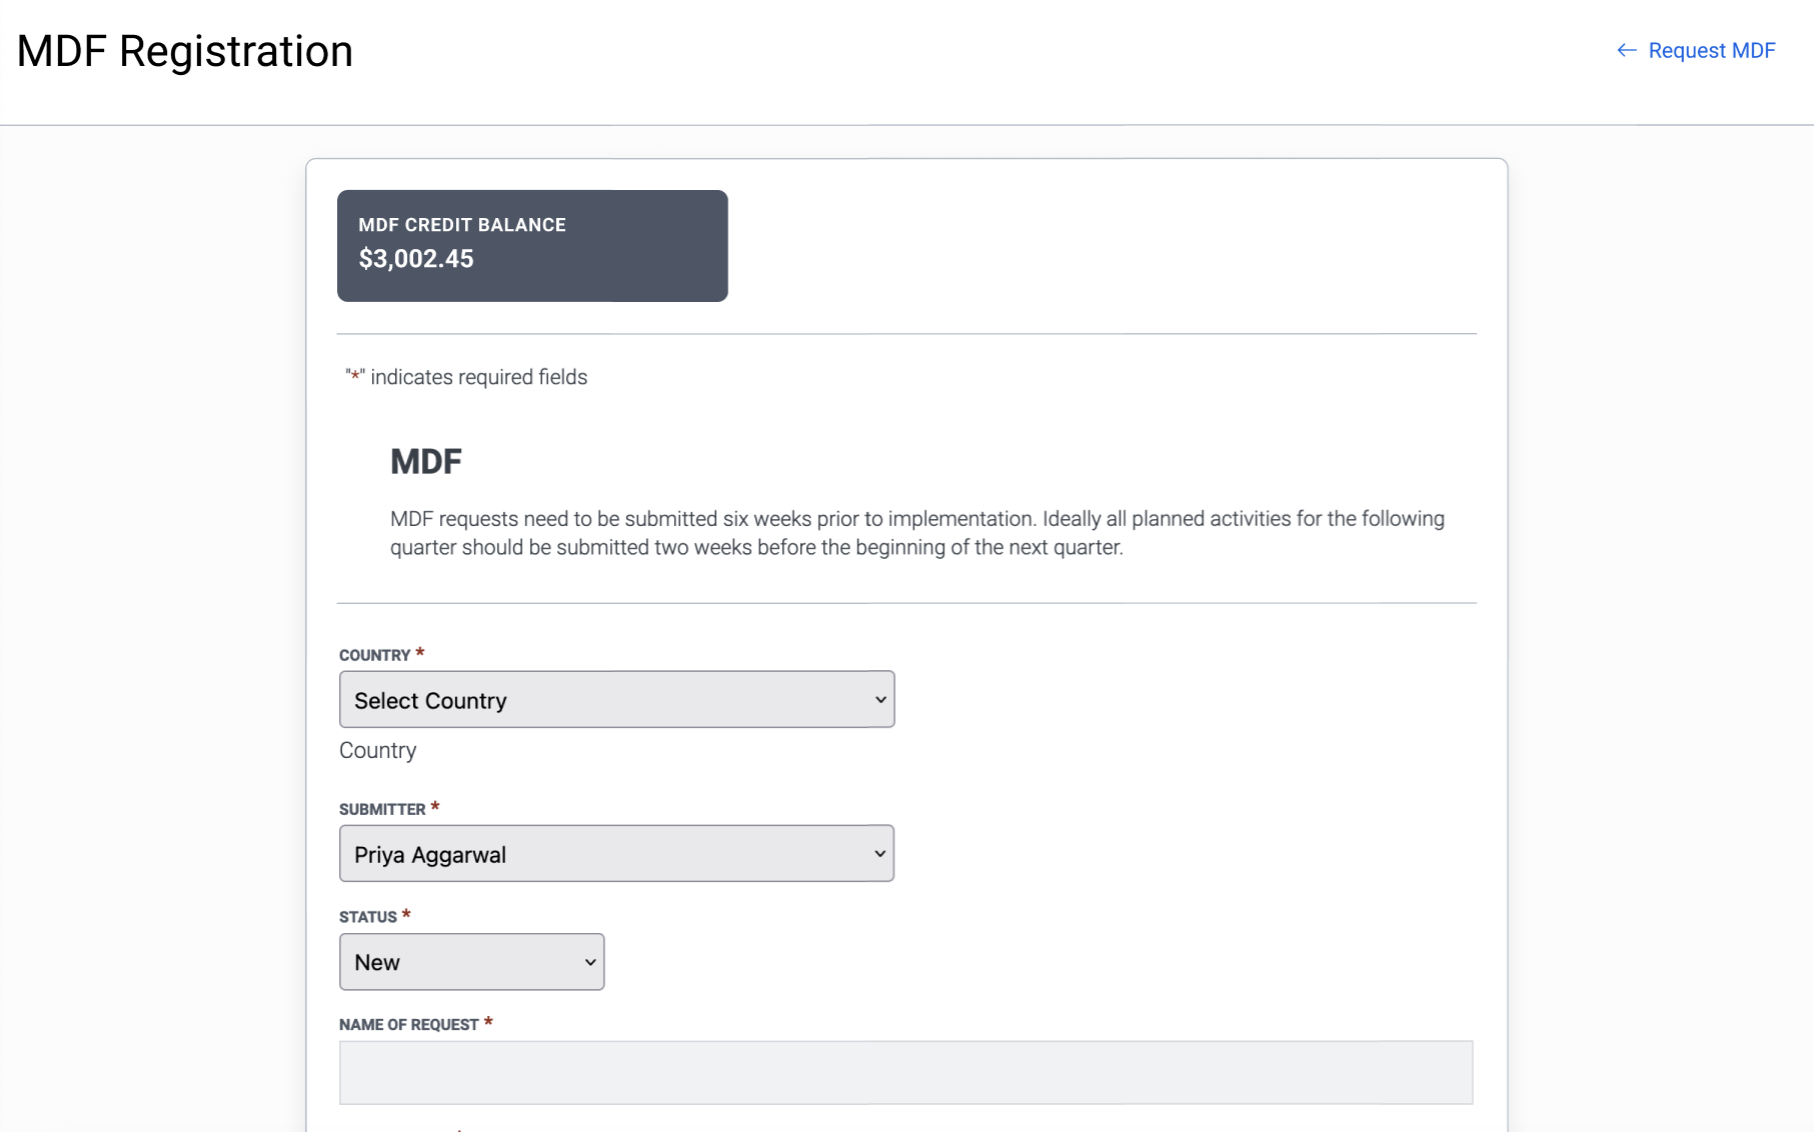Click into the Name of Request field
This screenshot has height=1132, width=1814.
point(906,1072)
